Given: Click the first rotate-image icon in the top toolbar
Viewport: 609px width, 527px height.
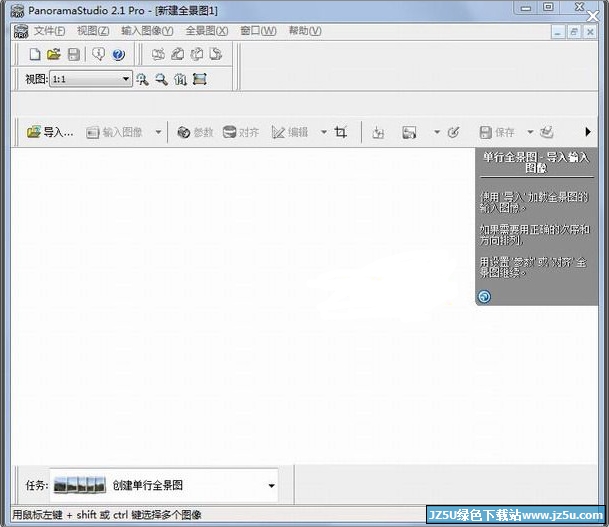Looking at the screenshot, I should pyautogui.click(x=158, y=54).
